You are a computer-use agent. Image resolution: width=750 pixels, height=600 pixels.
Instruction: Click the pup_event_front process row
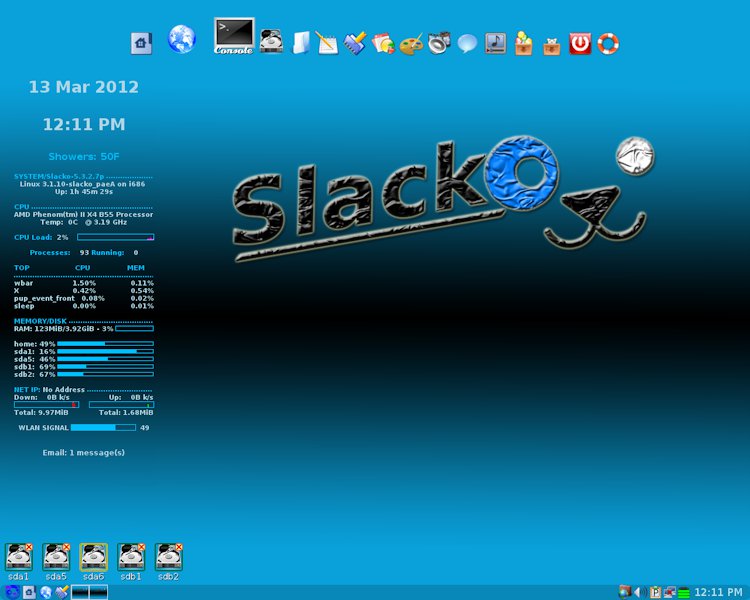point(84,299)
